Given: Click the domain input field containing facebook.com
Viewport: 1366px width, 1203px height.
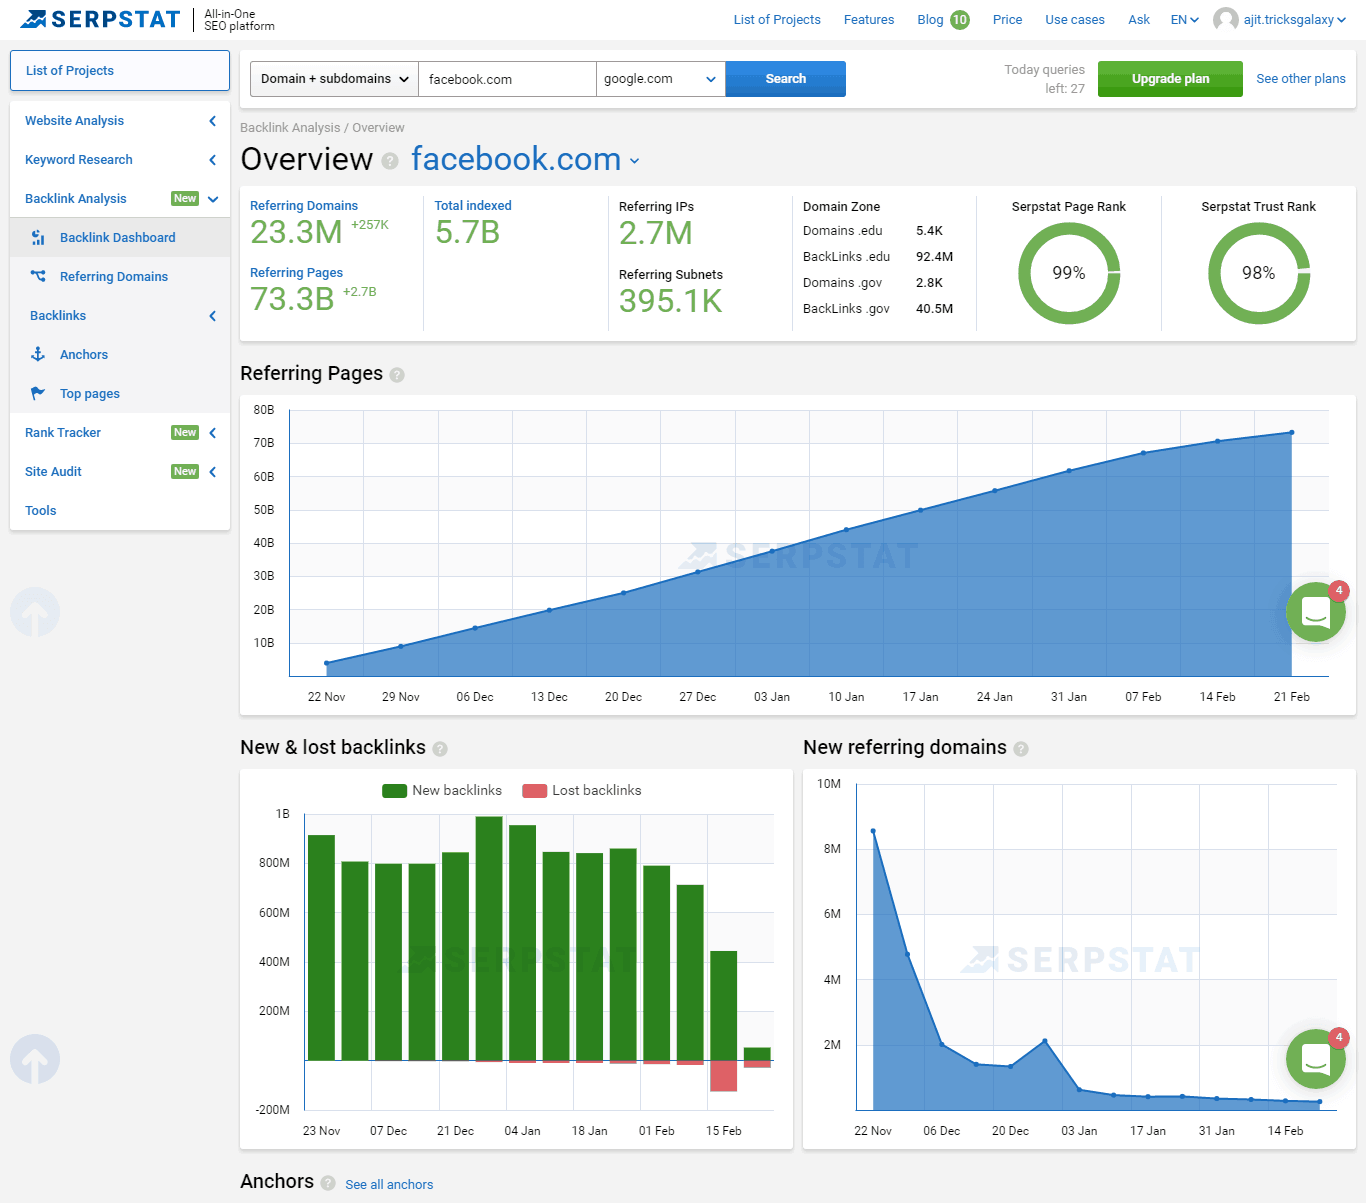Looking at the screenshot, I should click(506, 79).
